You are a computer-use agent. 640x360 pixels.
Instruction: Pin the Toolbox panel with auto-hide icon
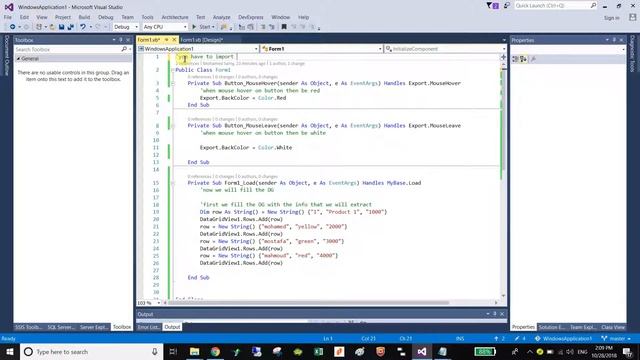coord(121,40)
